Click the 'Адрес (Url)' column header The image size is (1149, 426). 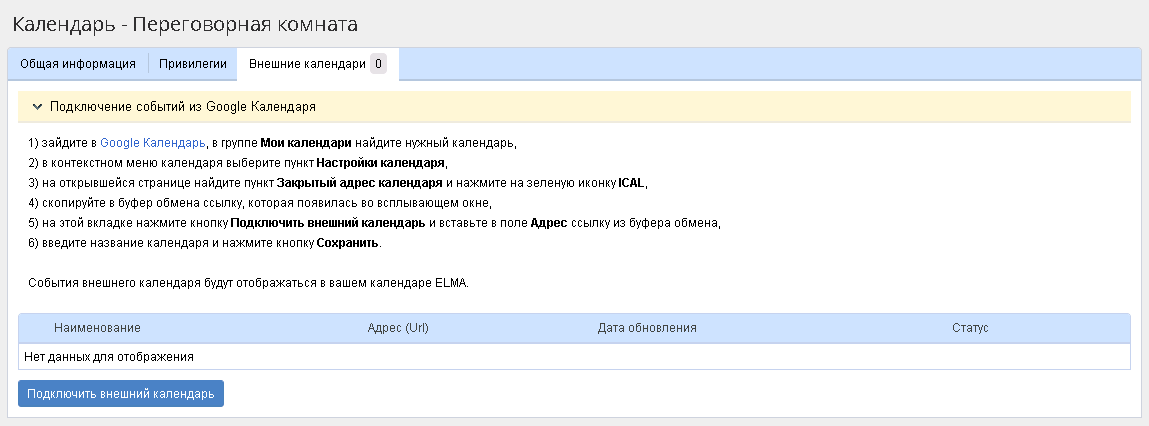(x=398, y=328)
